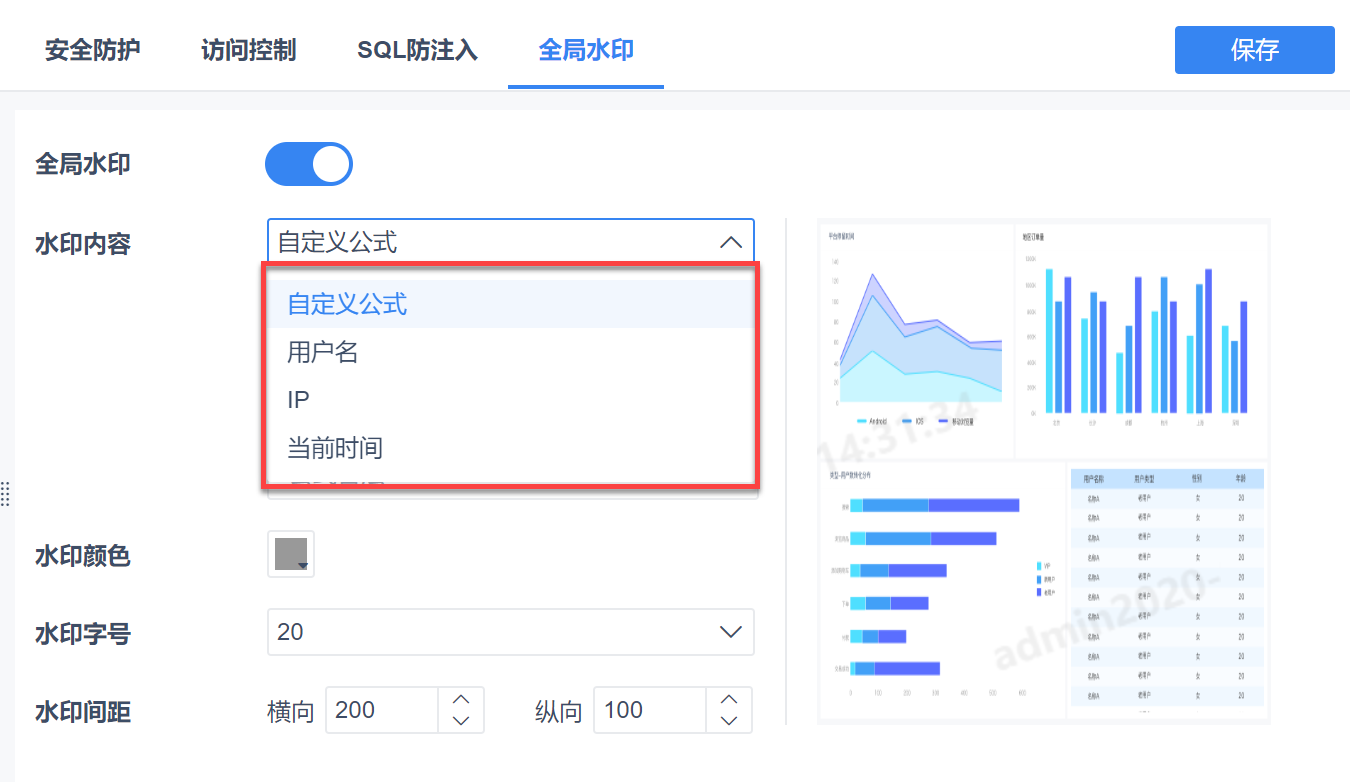Click the 横向 spacing input field

[x=382, y=710]
